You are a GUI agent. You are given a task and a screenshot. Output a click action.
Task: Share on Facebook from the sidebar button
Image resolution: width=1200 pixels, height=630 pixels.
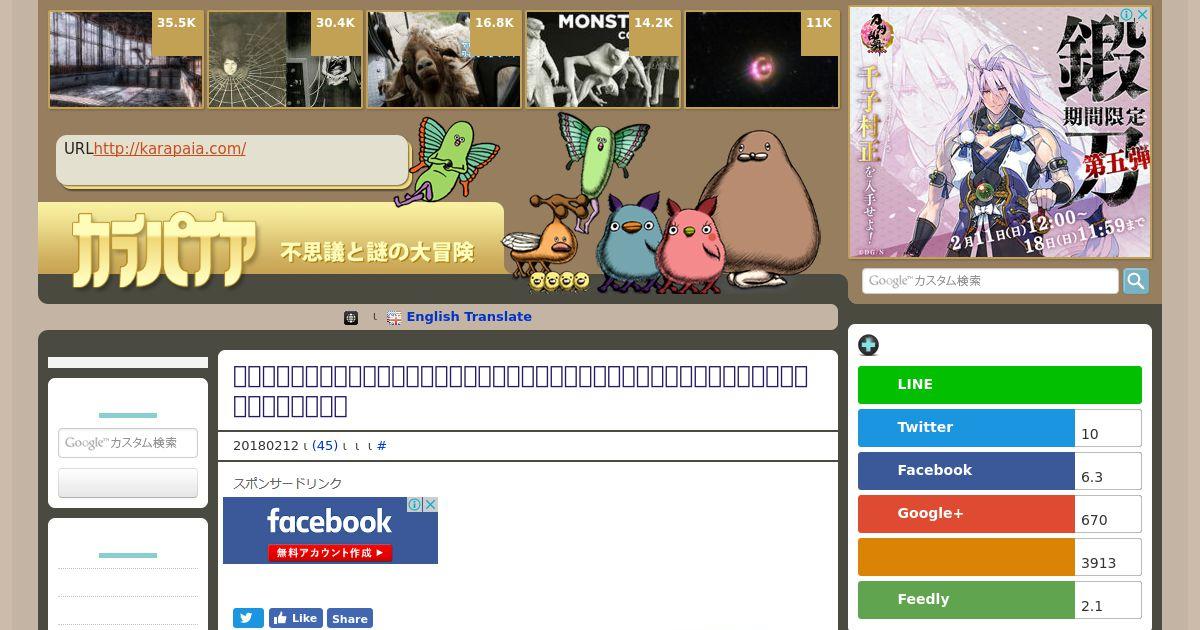[966, 471]
